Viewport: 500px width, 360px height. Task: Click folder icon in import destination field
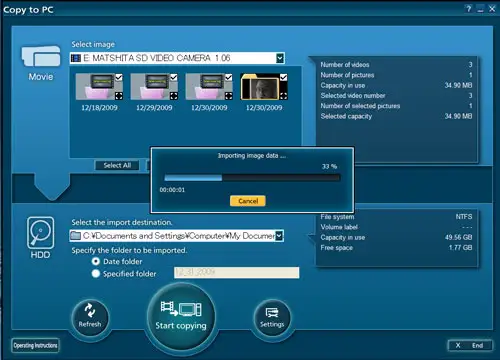[x=76, y=236]
